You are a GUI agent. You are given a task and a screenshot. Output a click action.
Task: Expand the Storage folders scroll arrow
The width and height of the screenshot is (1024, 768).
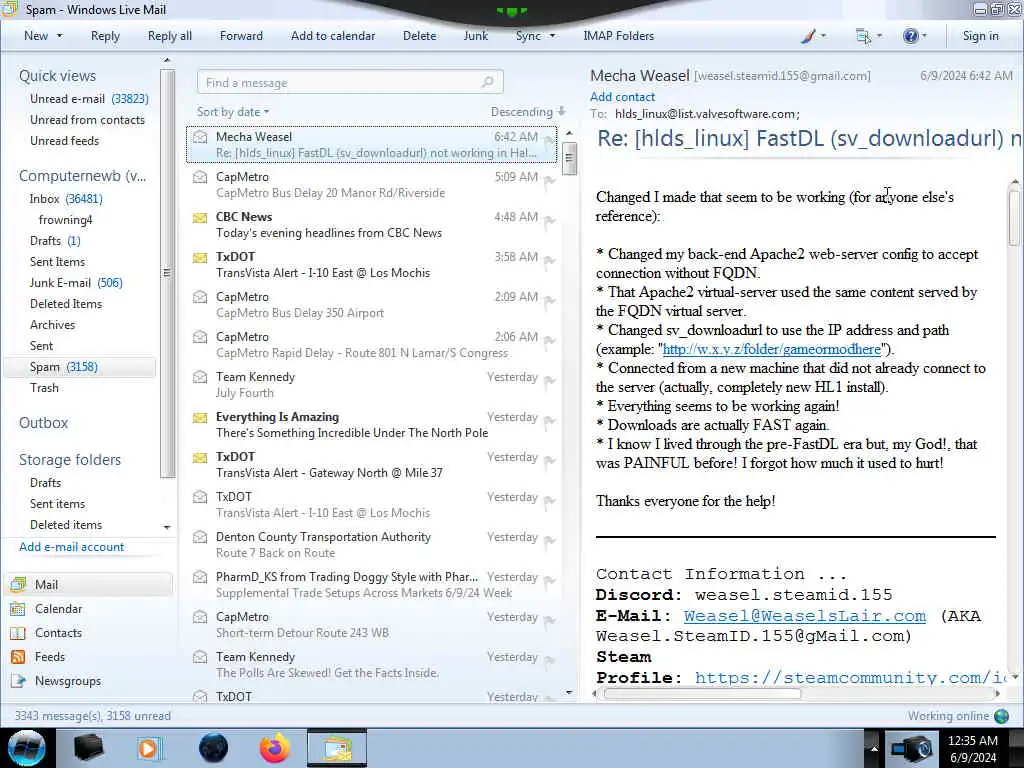[x=167, y=527]
